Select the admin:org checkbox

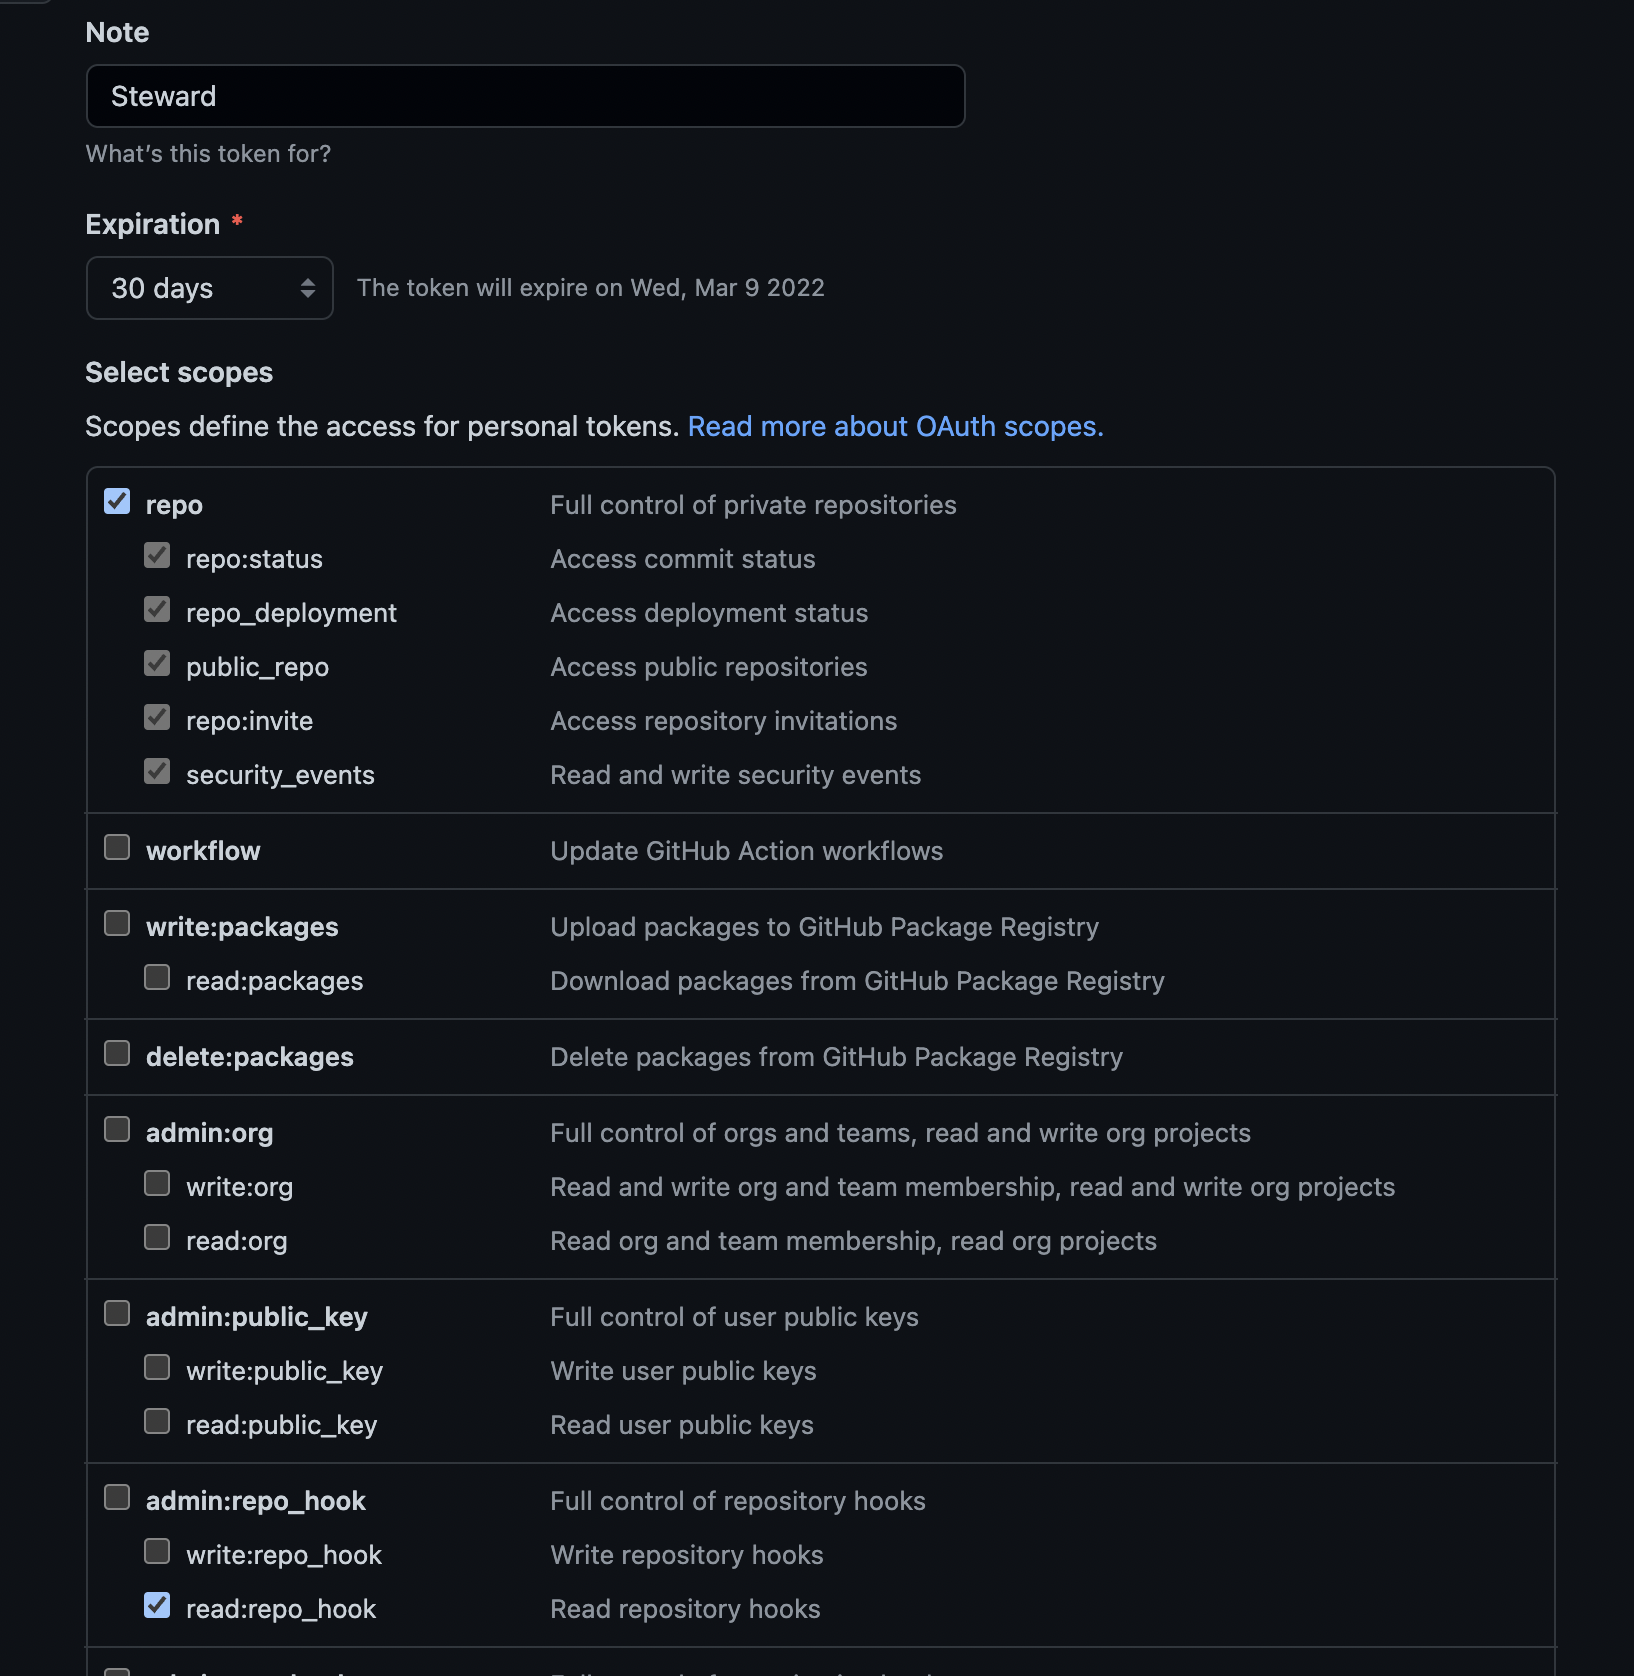click(117, 1129)
